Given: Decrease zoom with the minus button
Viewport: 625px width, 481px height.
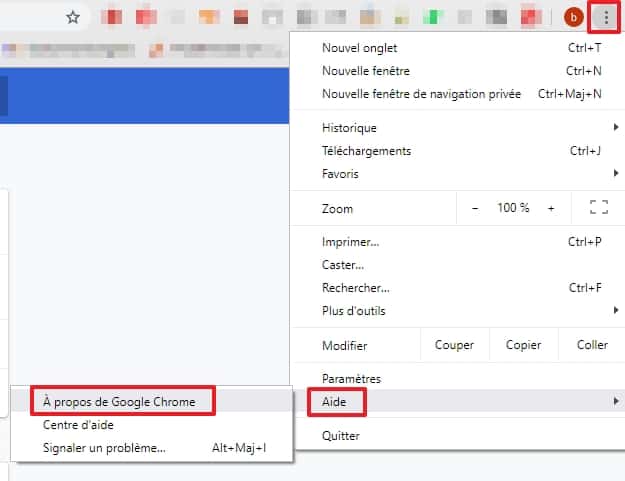Looking at the screenshot, I should click(475, 208).
